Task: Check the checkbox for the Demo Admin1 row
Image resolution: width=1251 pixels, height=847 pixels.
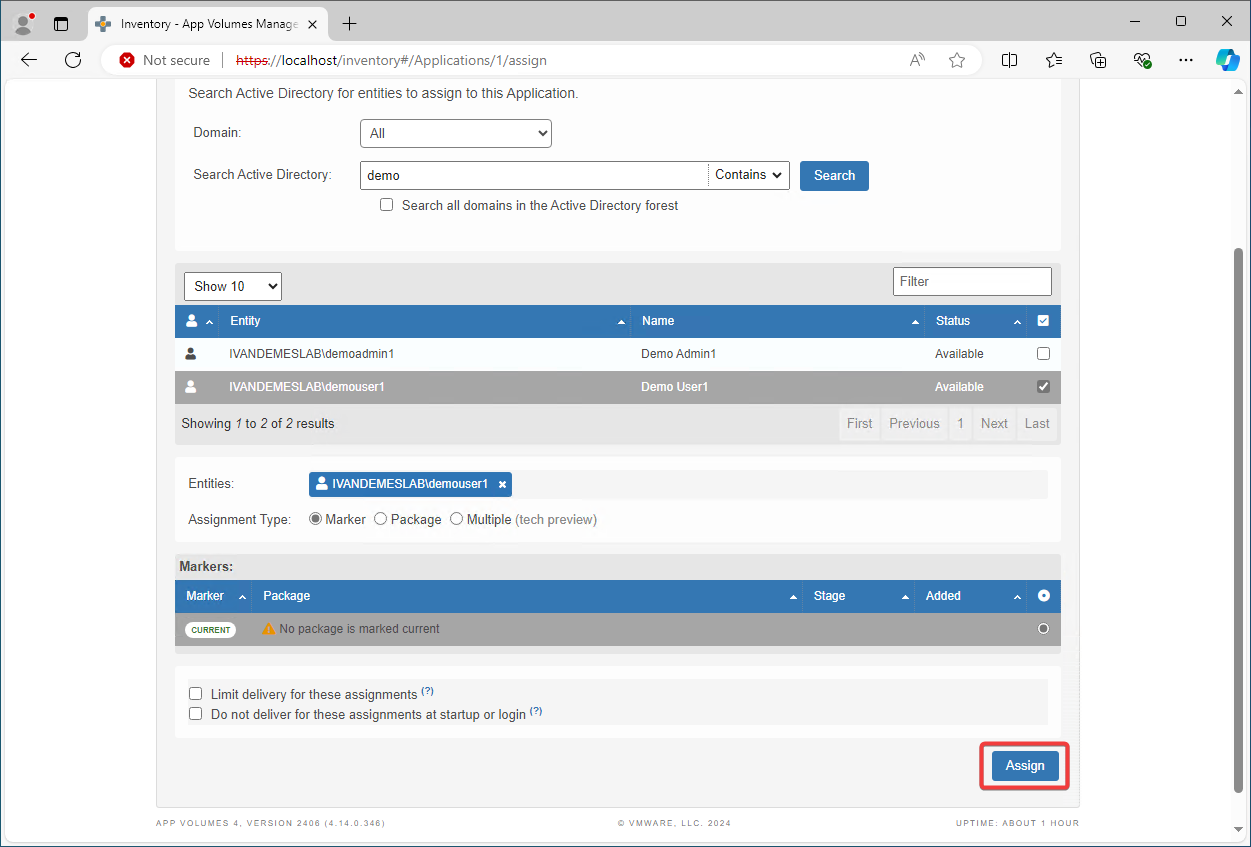Action: click(1043, 353)
